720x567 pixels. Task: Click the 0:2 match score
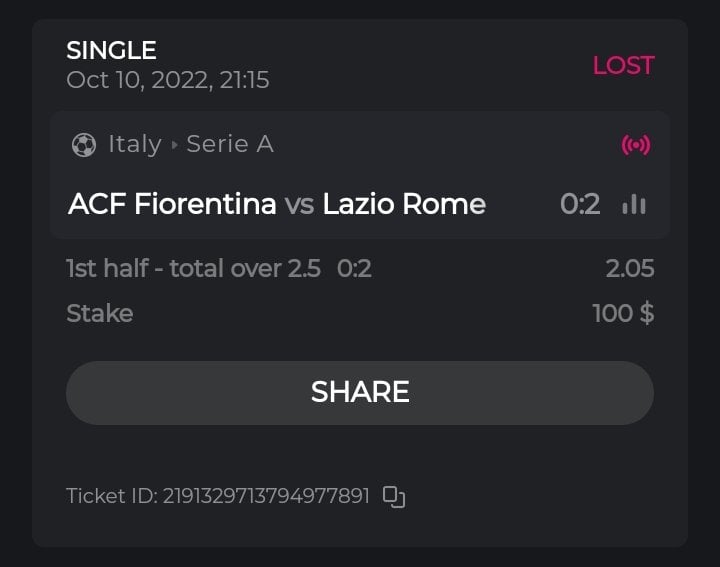(580, 205)
